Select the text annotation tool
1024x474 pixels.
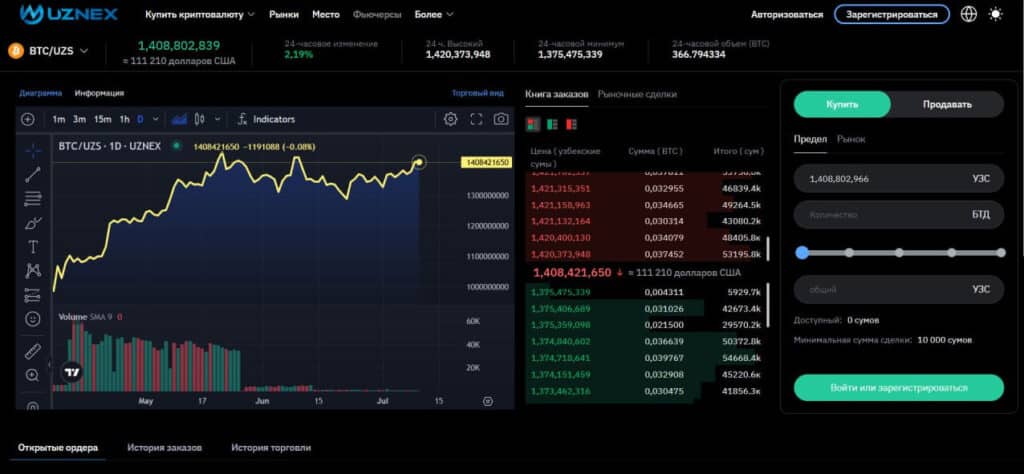click(x=33, y=247)
